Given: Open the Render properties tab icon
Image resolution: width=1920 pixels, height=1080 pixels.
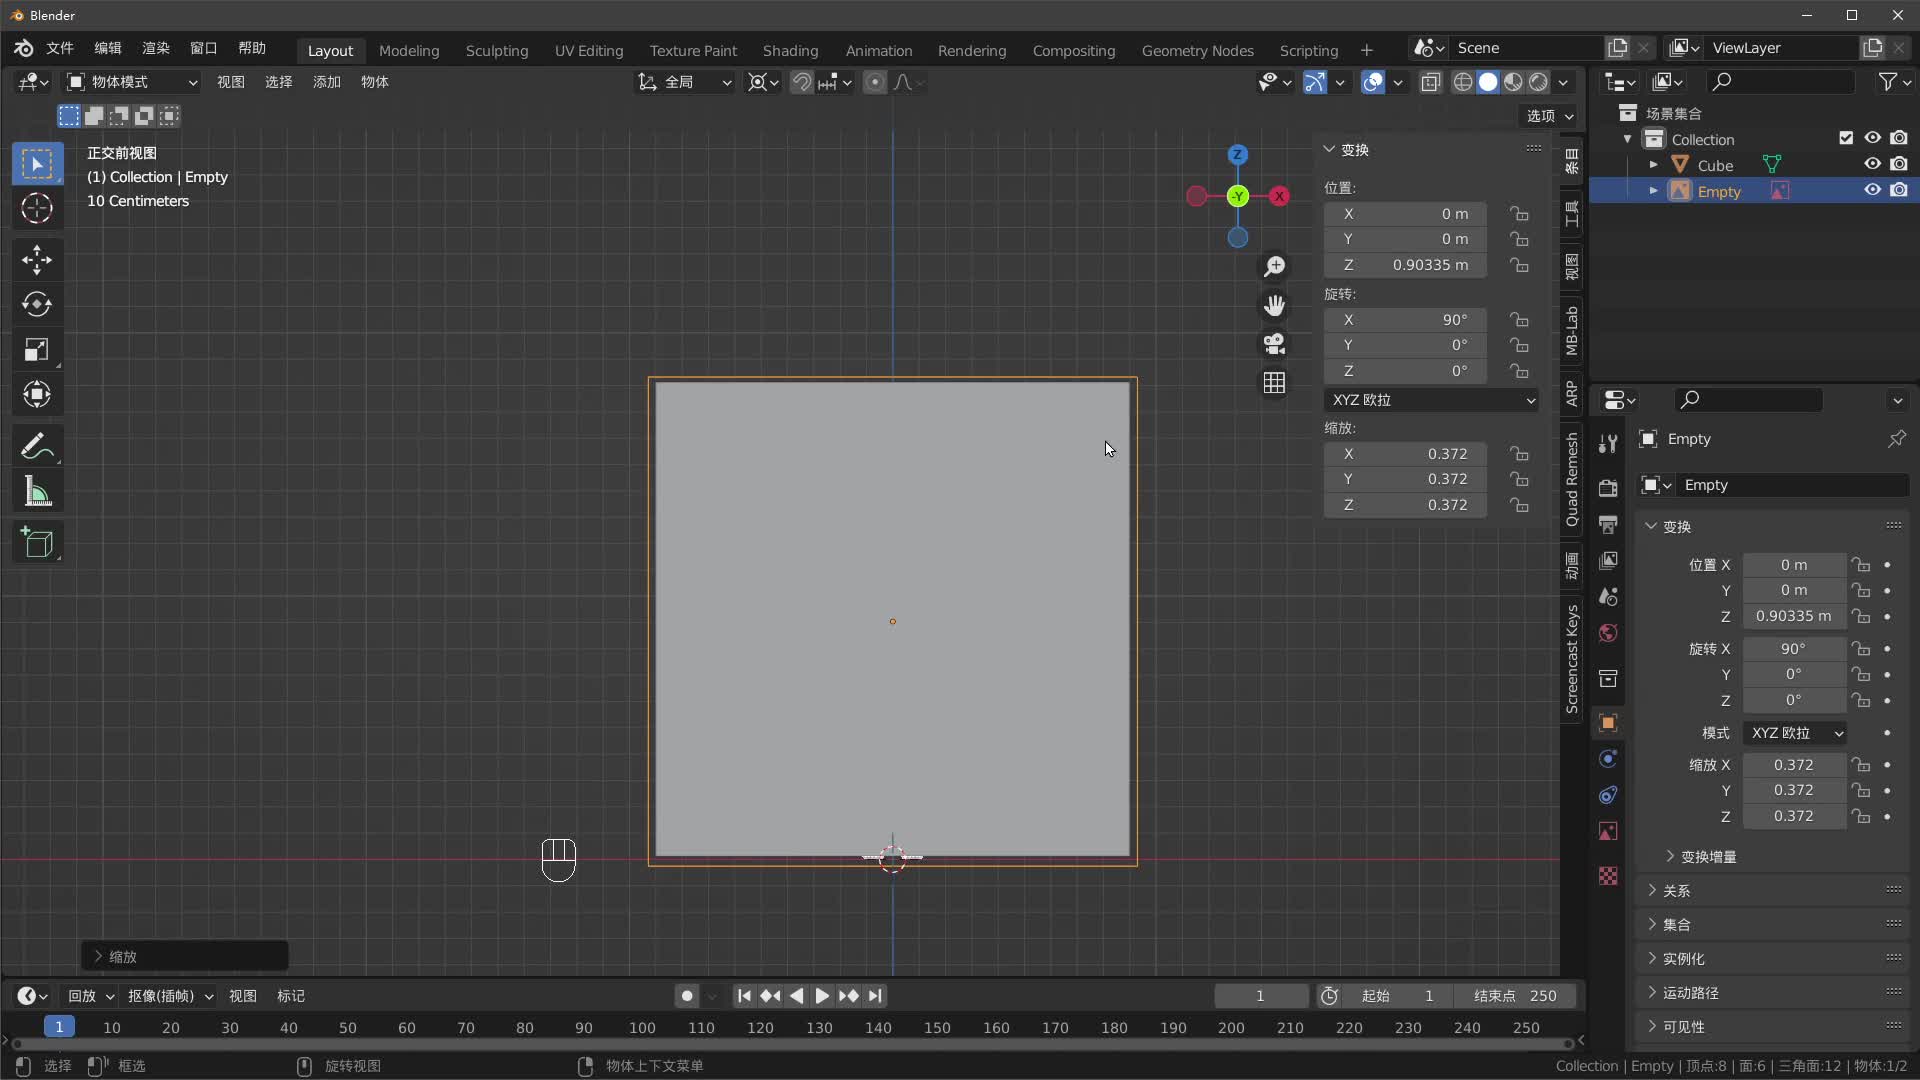Looking at the screenshot, I should pyautogui.click(x=1608, y=488).
